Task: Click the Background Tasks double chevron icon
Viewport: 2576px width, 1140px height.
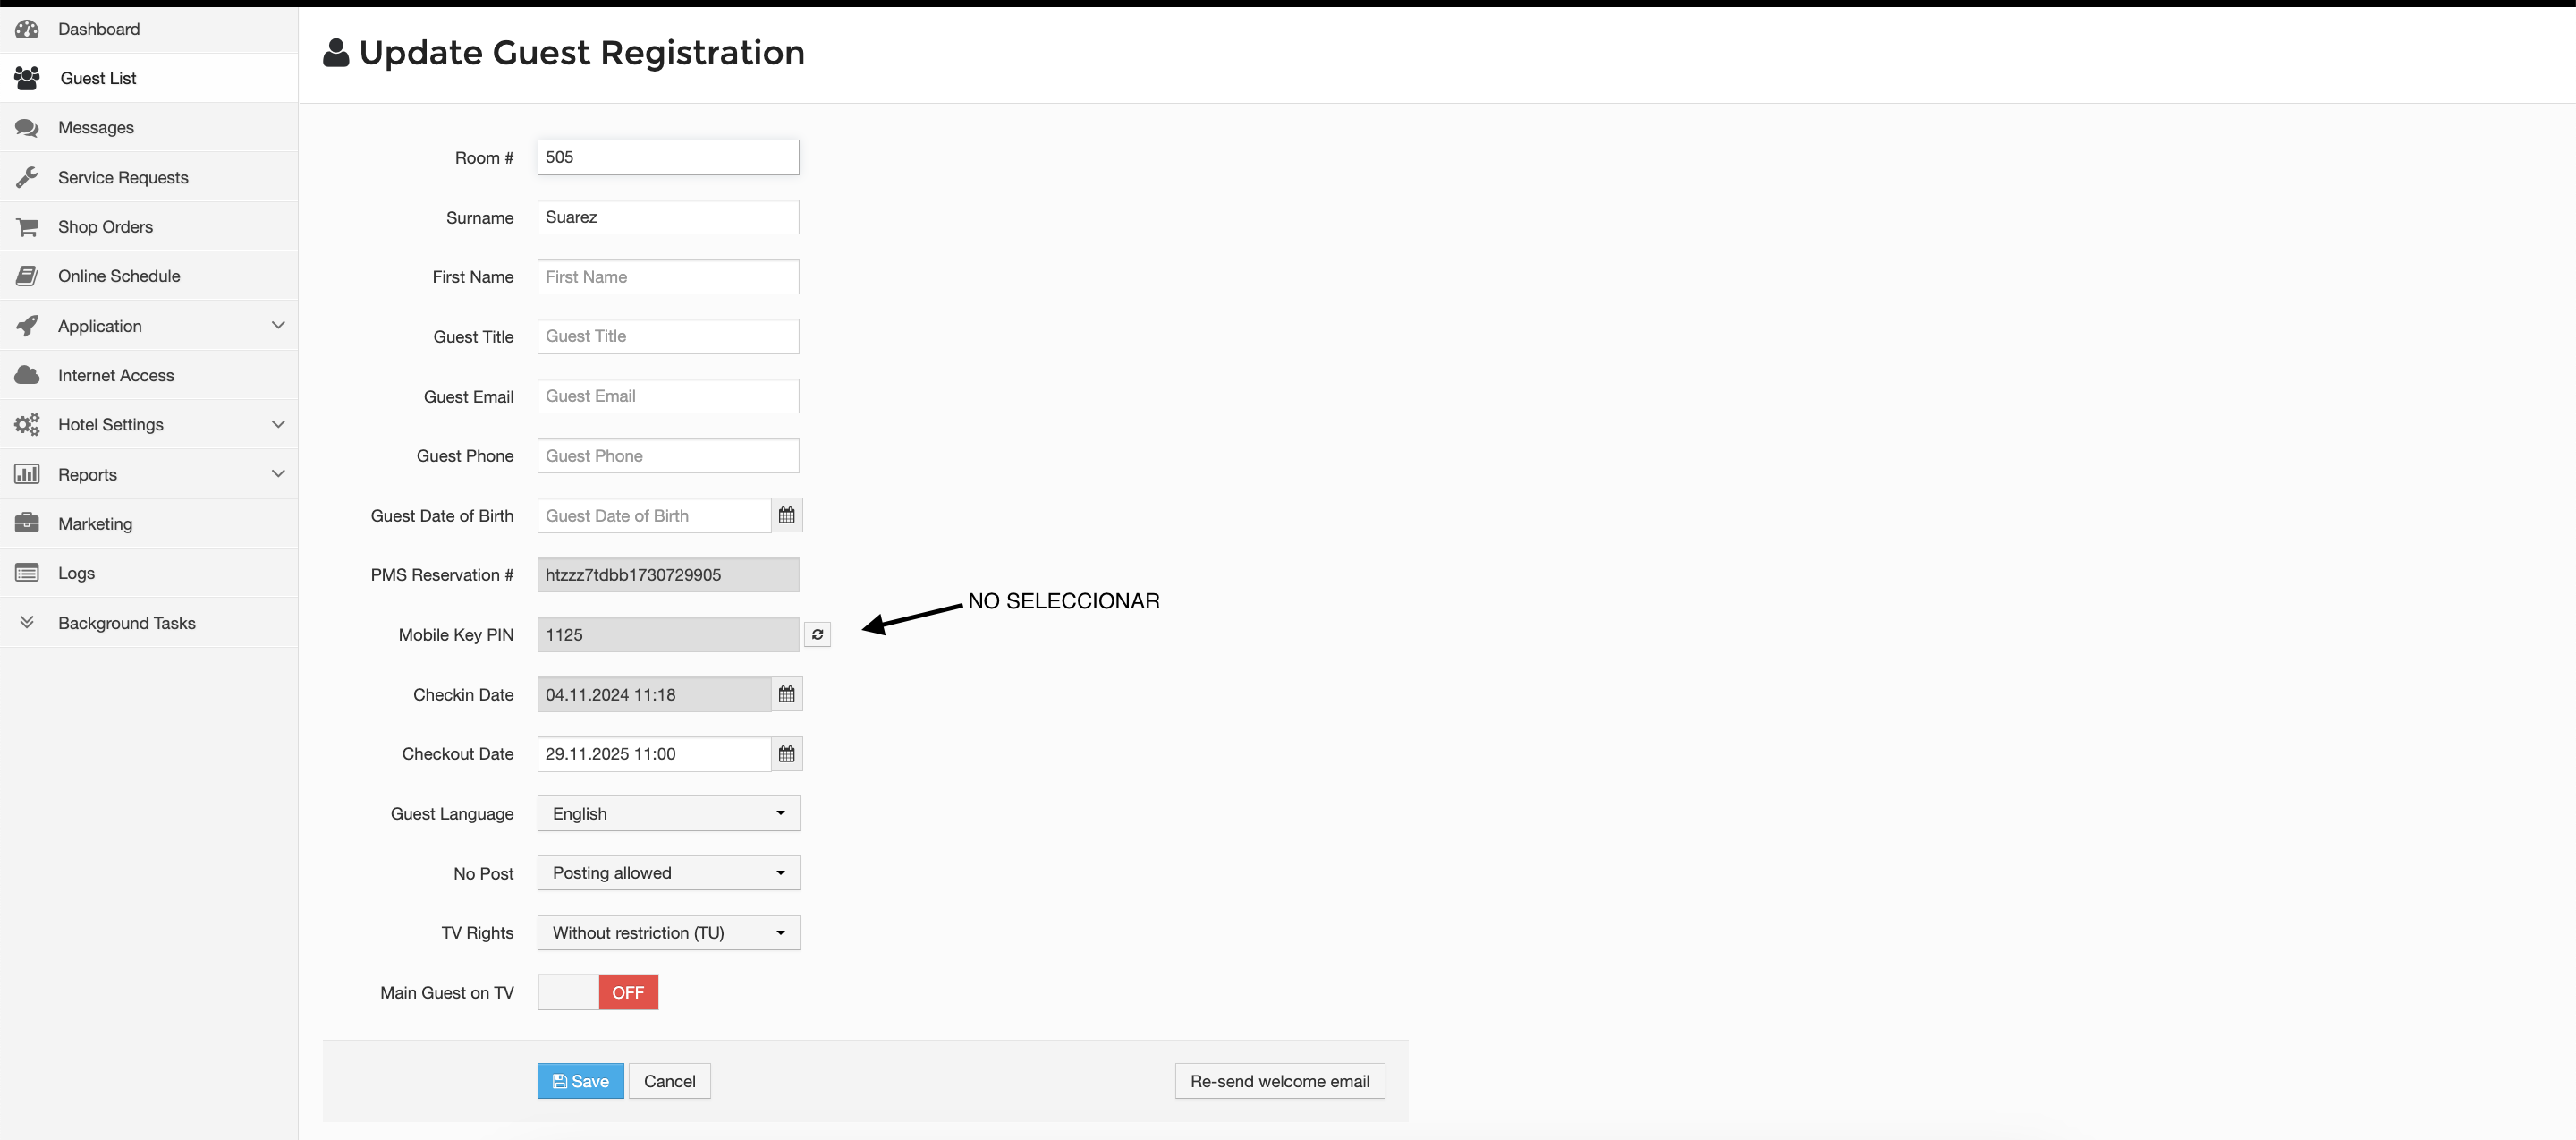Action: pos(27,622)
